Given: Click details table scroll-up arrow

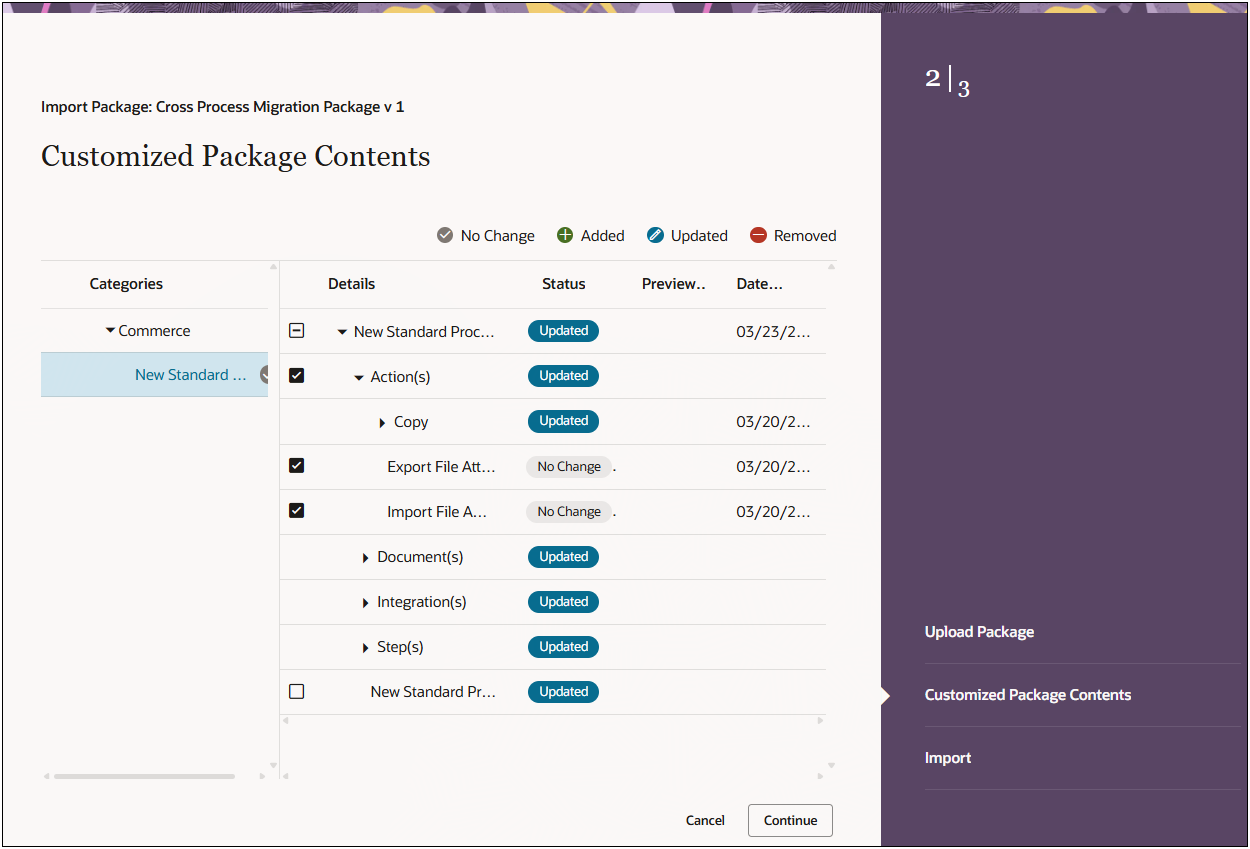Looking at the screenshot, I should click(831, 267).
